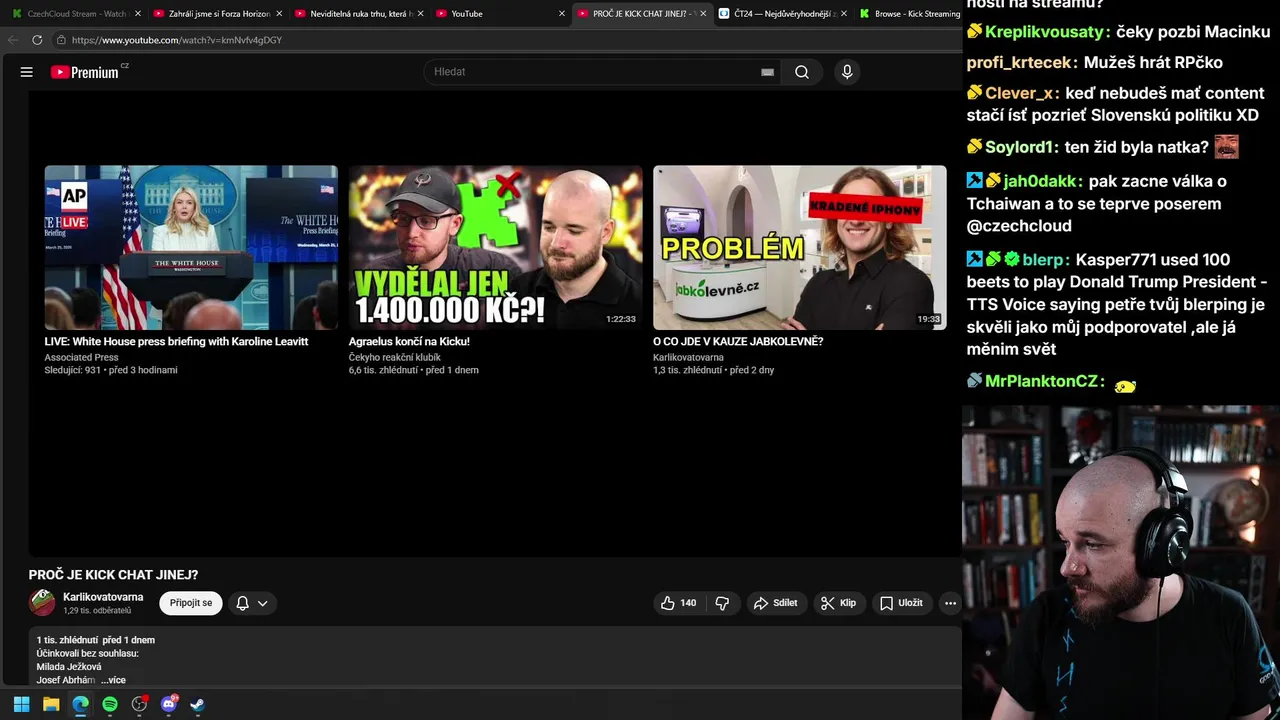Open OBS Studio taskbar icon
Viewport: 1280px width, 720px height.
[x=139, y=704]
